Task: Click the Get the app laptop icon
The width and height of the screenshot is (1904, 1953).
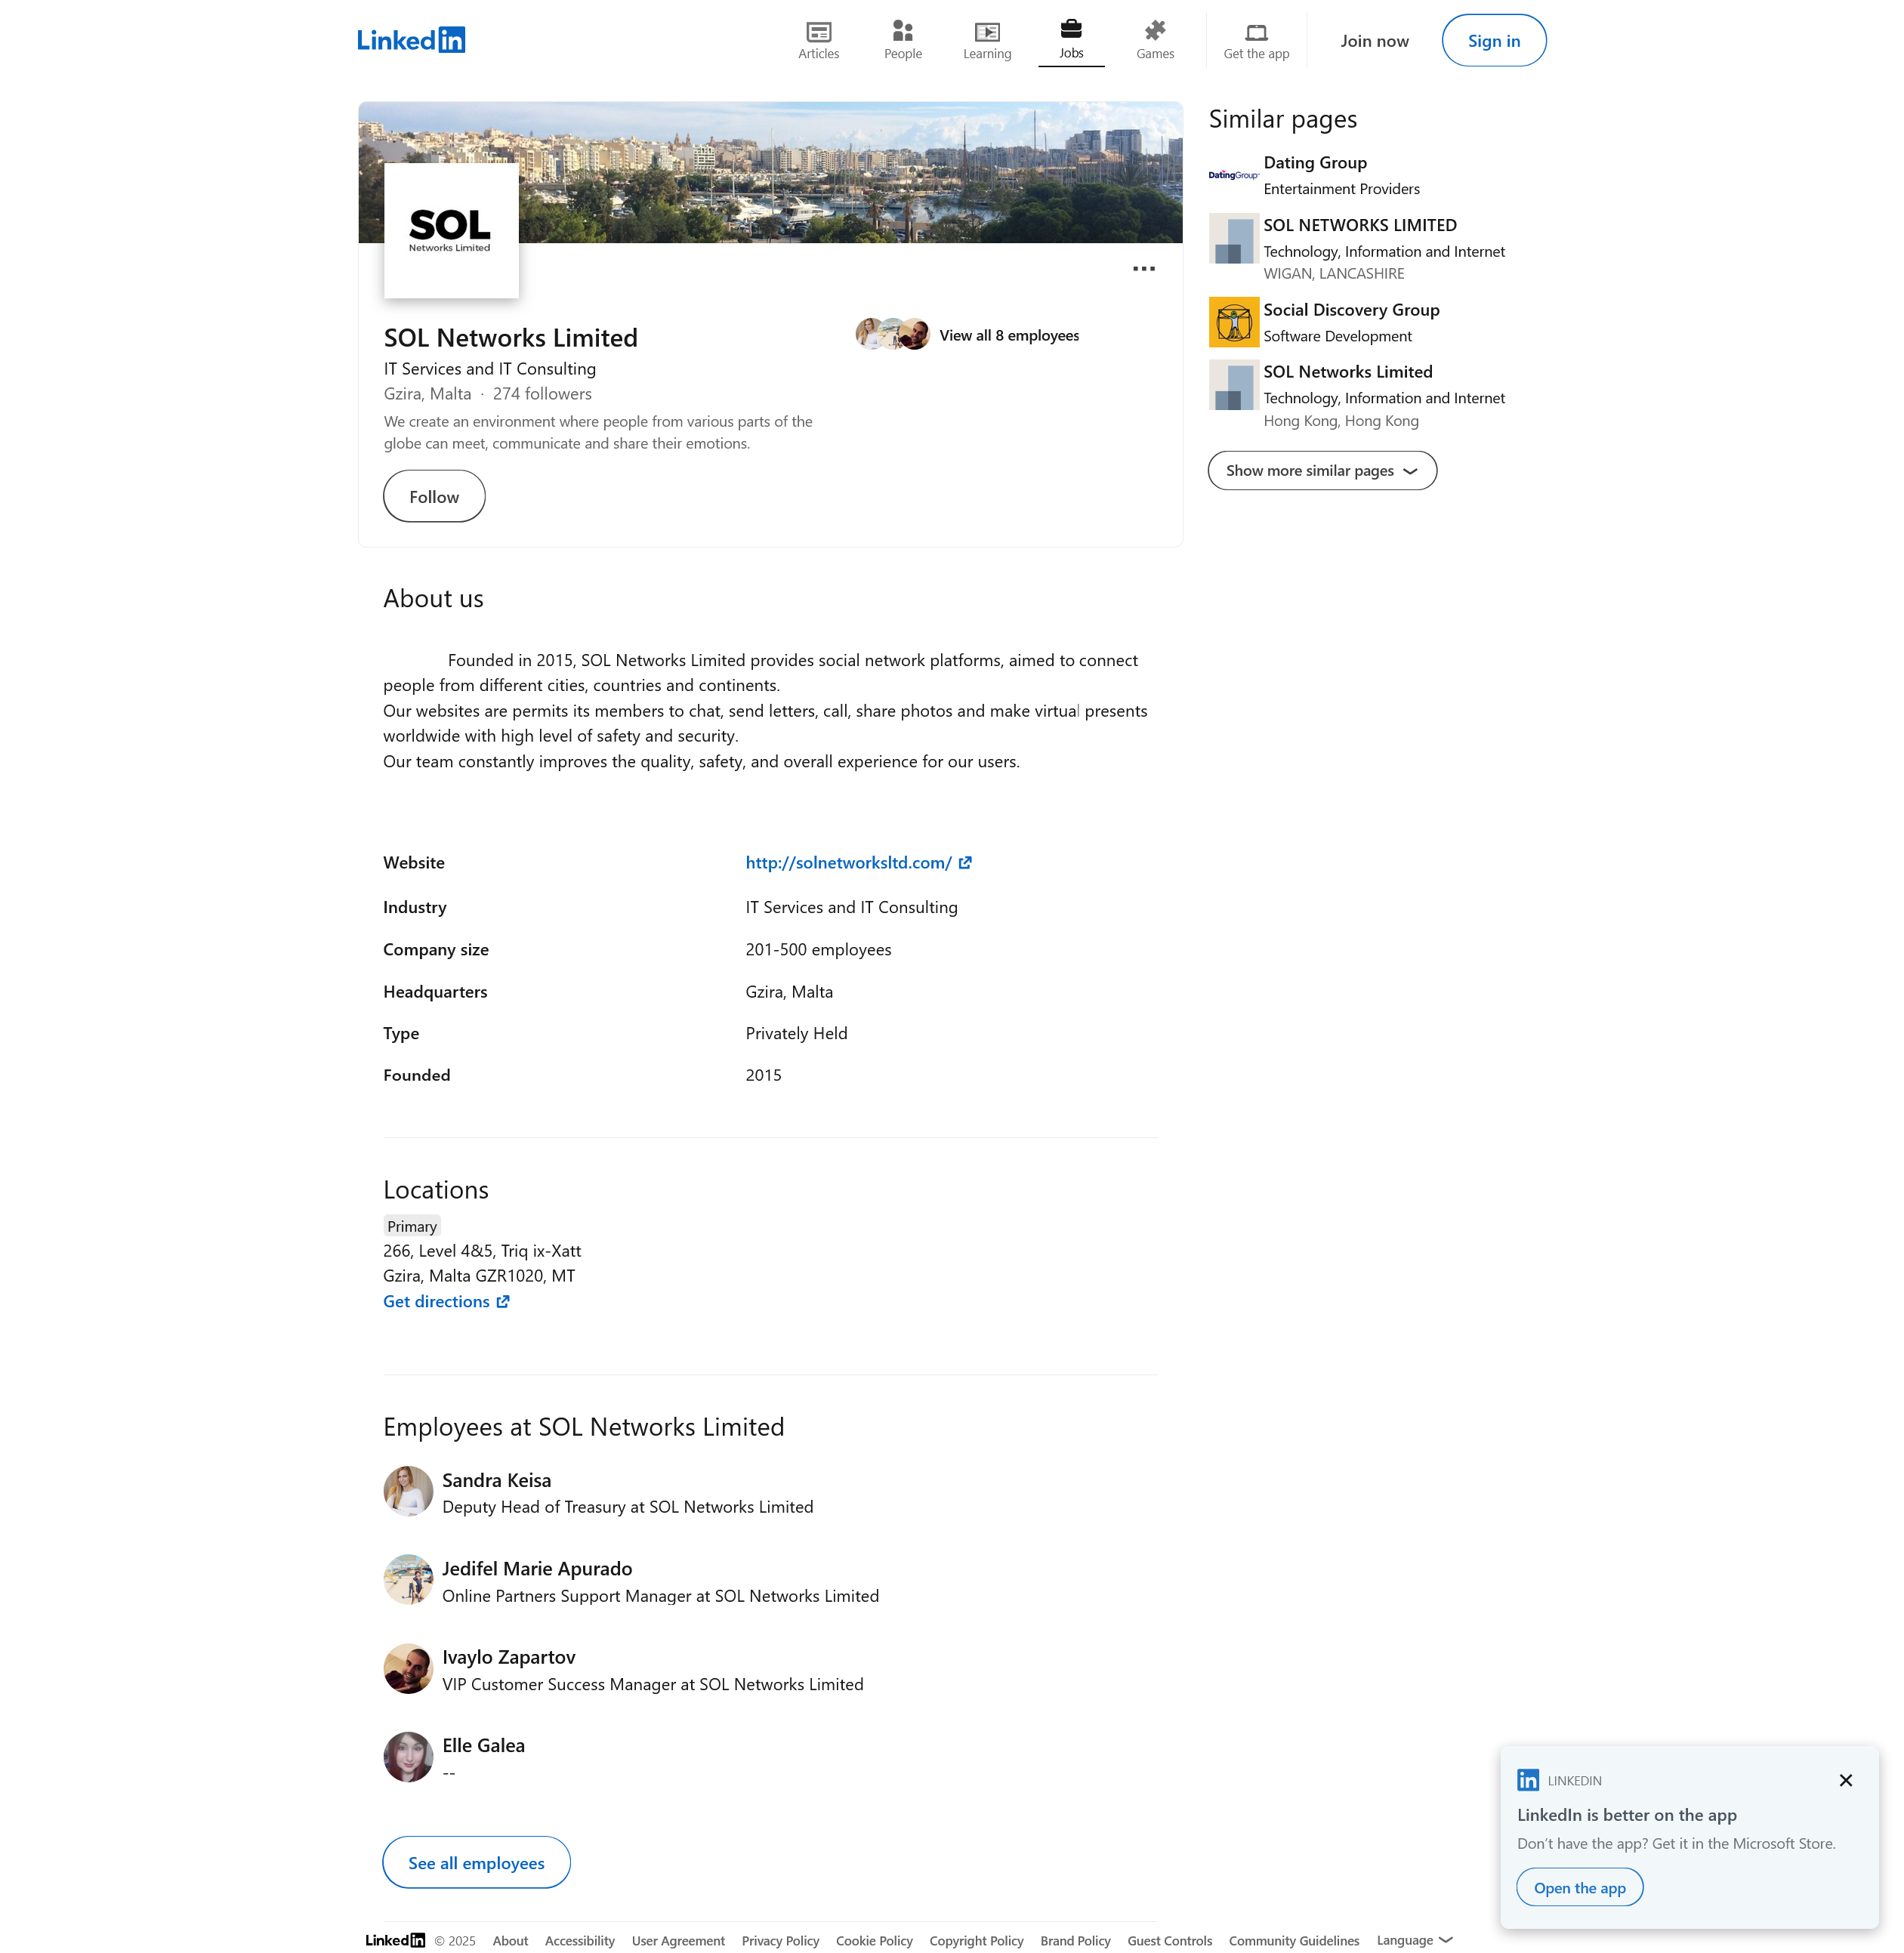Action: [1256, 40]
